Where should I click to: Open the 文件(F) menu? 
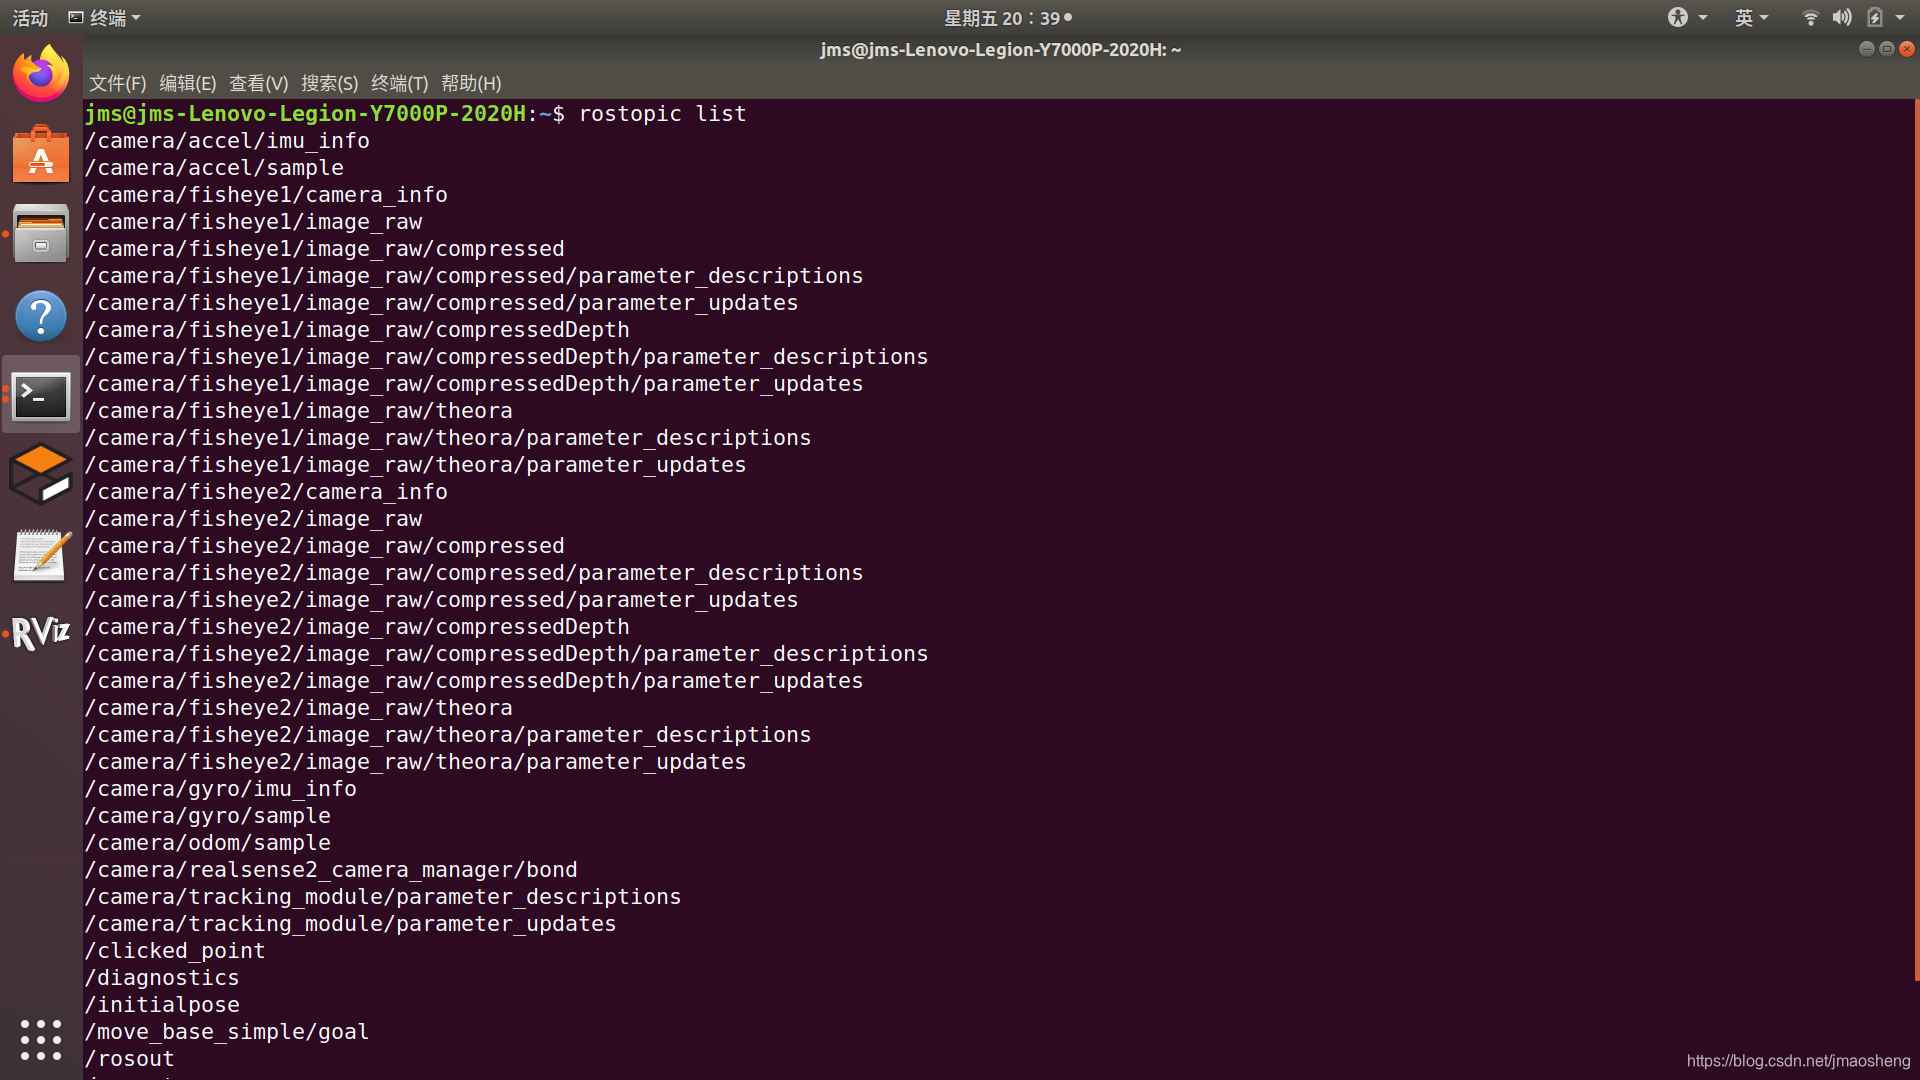tap(117, 83)
